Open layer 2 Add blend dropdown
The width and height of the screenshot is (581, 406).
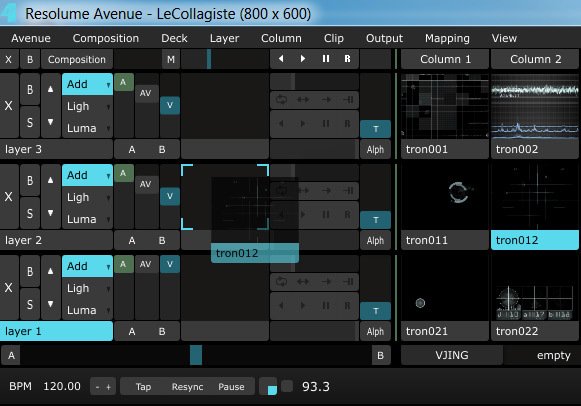[x=87, y=175]
